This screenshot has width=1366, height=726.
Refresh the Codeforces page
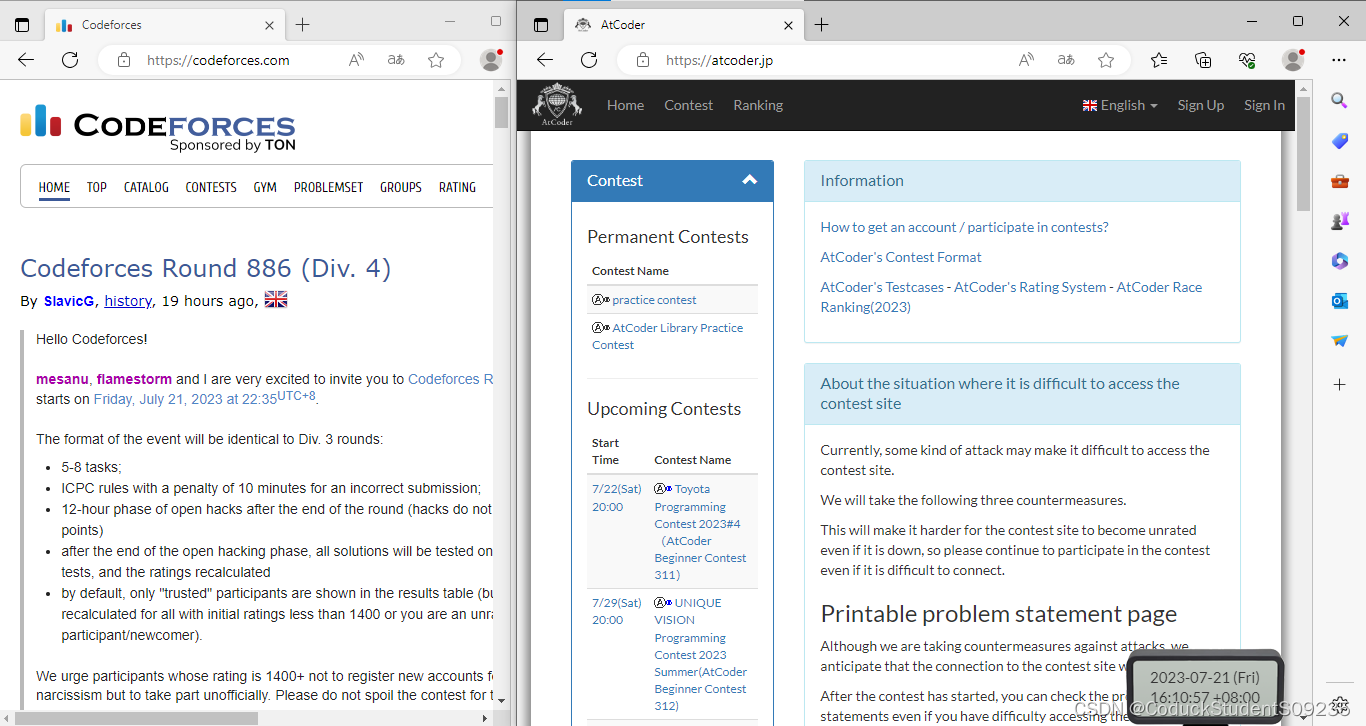pyautogui.click(x=70, y=60)
